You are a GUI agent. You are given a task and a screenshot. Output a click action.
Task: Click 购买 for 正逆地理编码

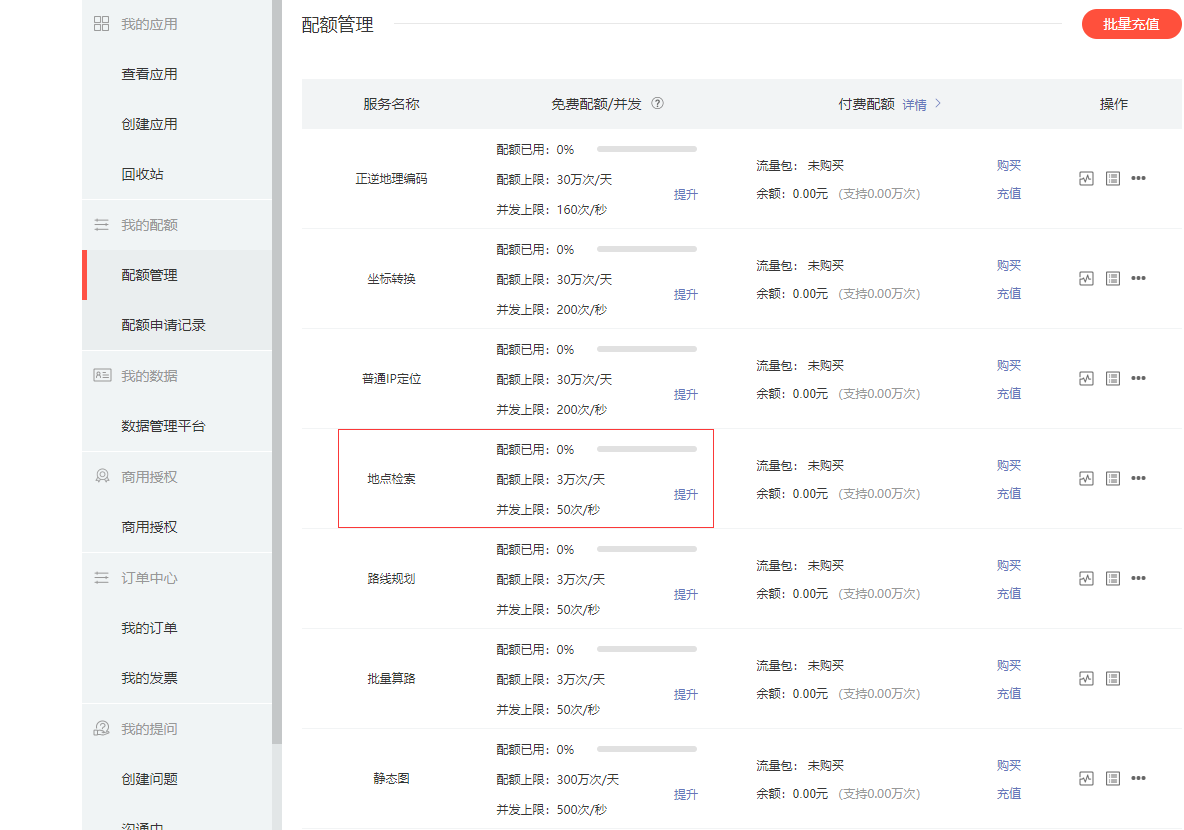pyautogui.click(x=1009, y=165)
